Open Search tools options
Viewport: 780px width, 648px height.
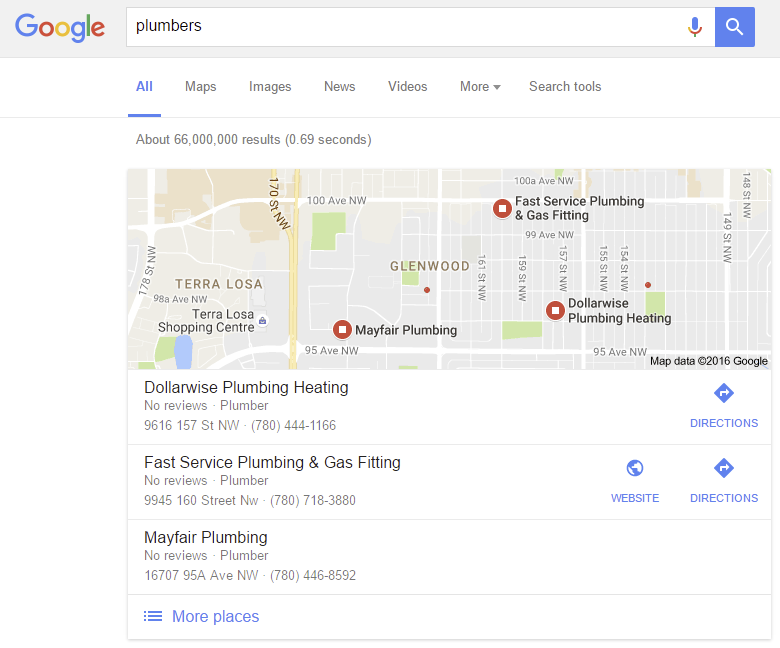point(565,87)
